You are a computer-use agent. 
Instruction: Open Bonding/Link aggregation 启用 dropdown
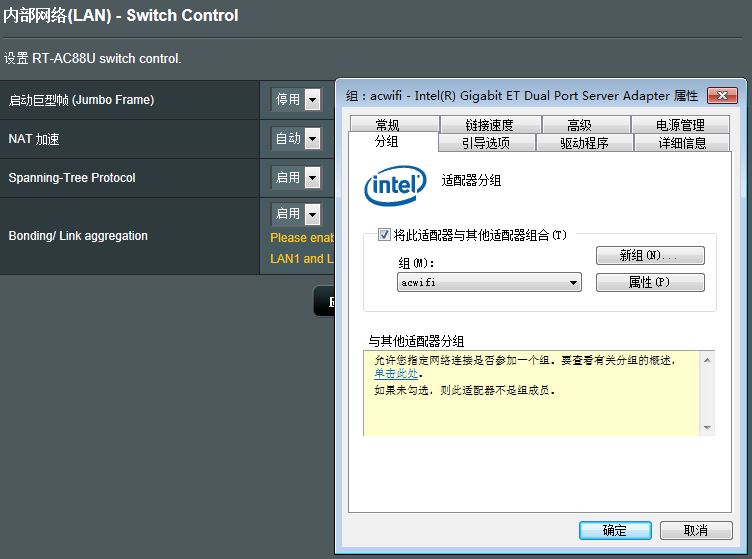coord(295,214)
